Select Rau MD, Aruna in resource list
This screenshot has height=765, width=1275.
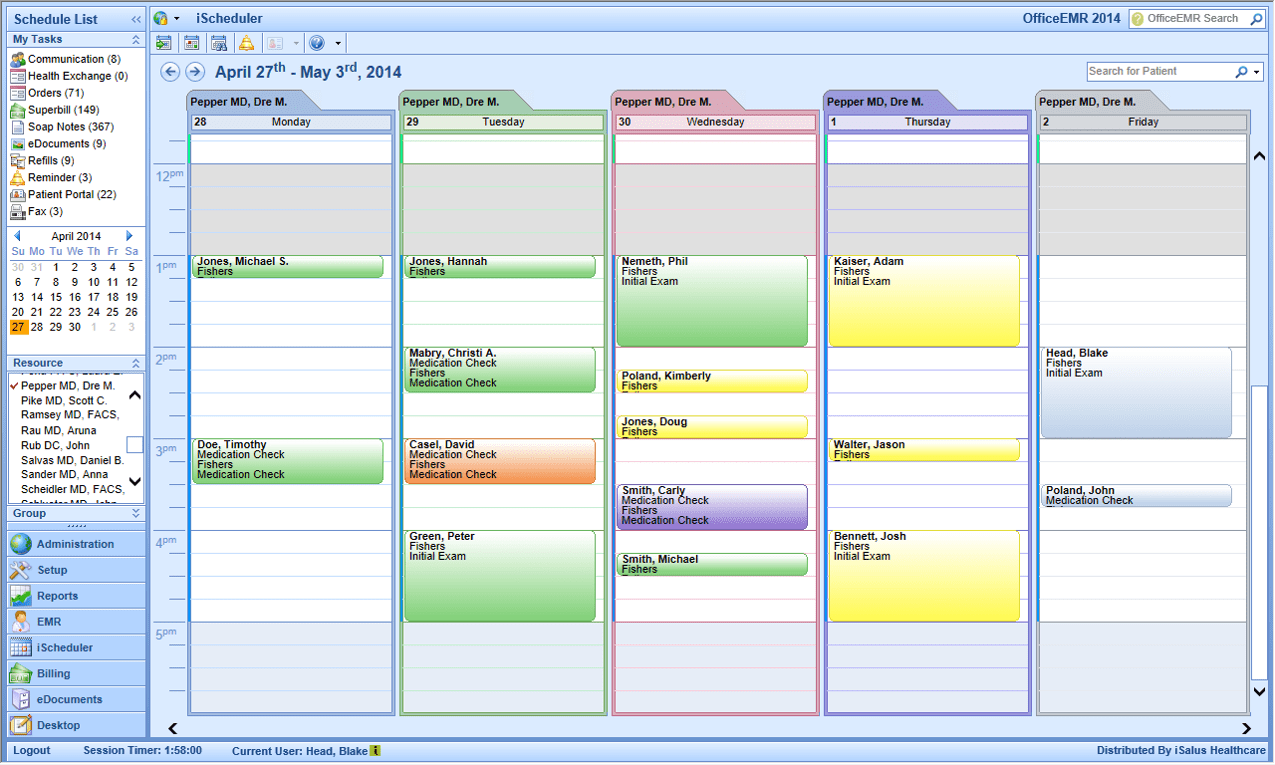click(x=58, y=430)
